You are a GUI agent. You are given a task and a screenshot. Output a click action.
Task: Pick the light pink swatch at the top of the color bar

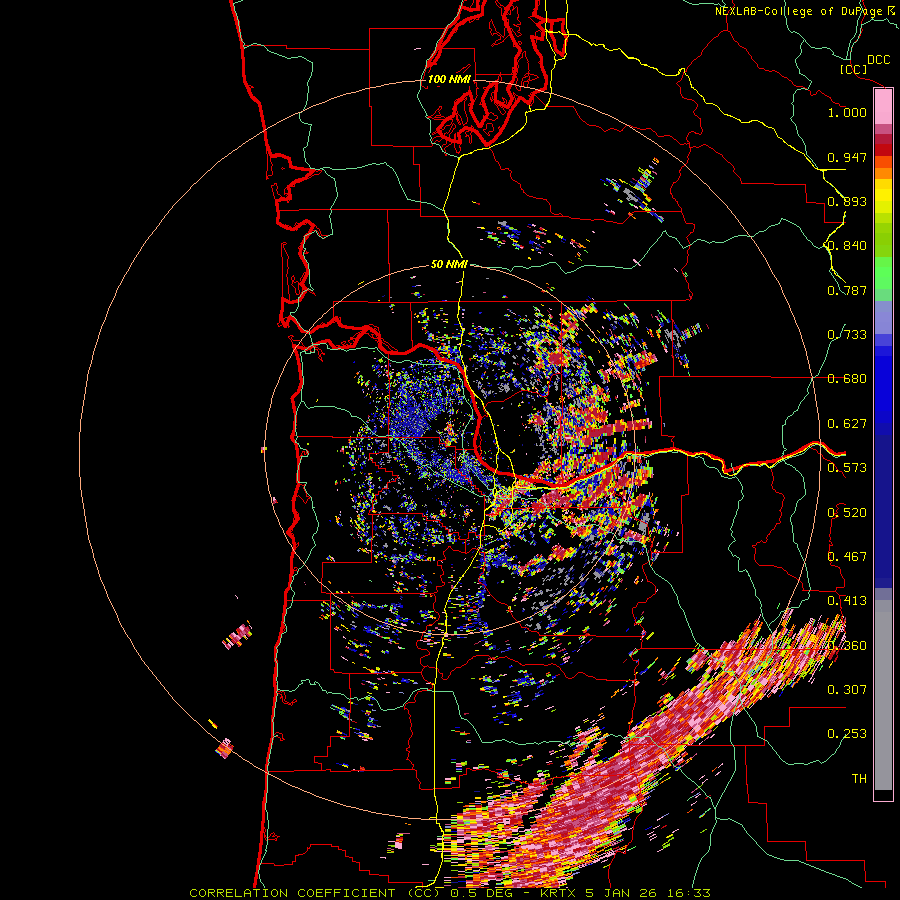(x=883, y=107)
